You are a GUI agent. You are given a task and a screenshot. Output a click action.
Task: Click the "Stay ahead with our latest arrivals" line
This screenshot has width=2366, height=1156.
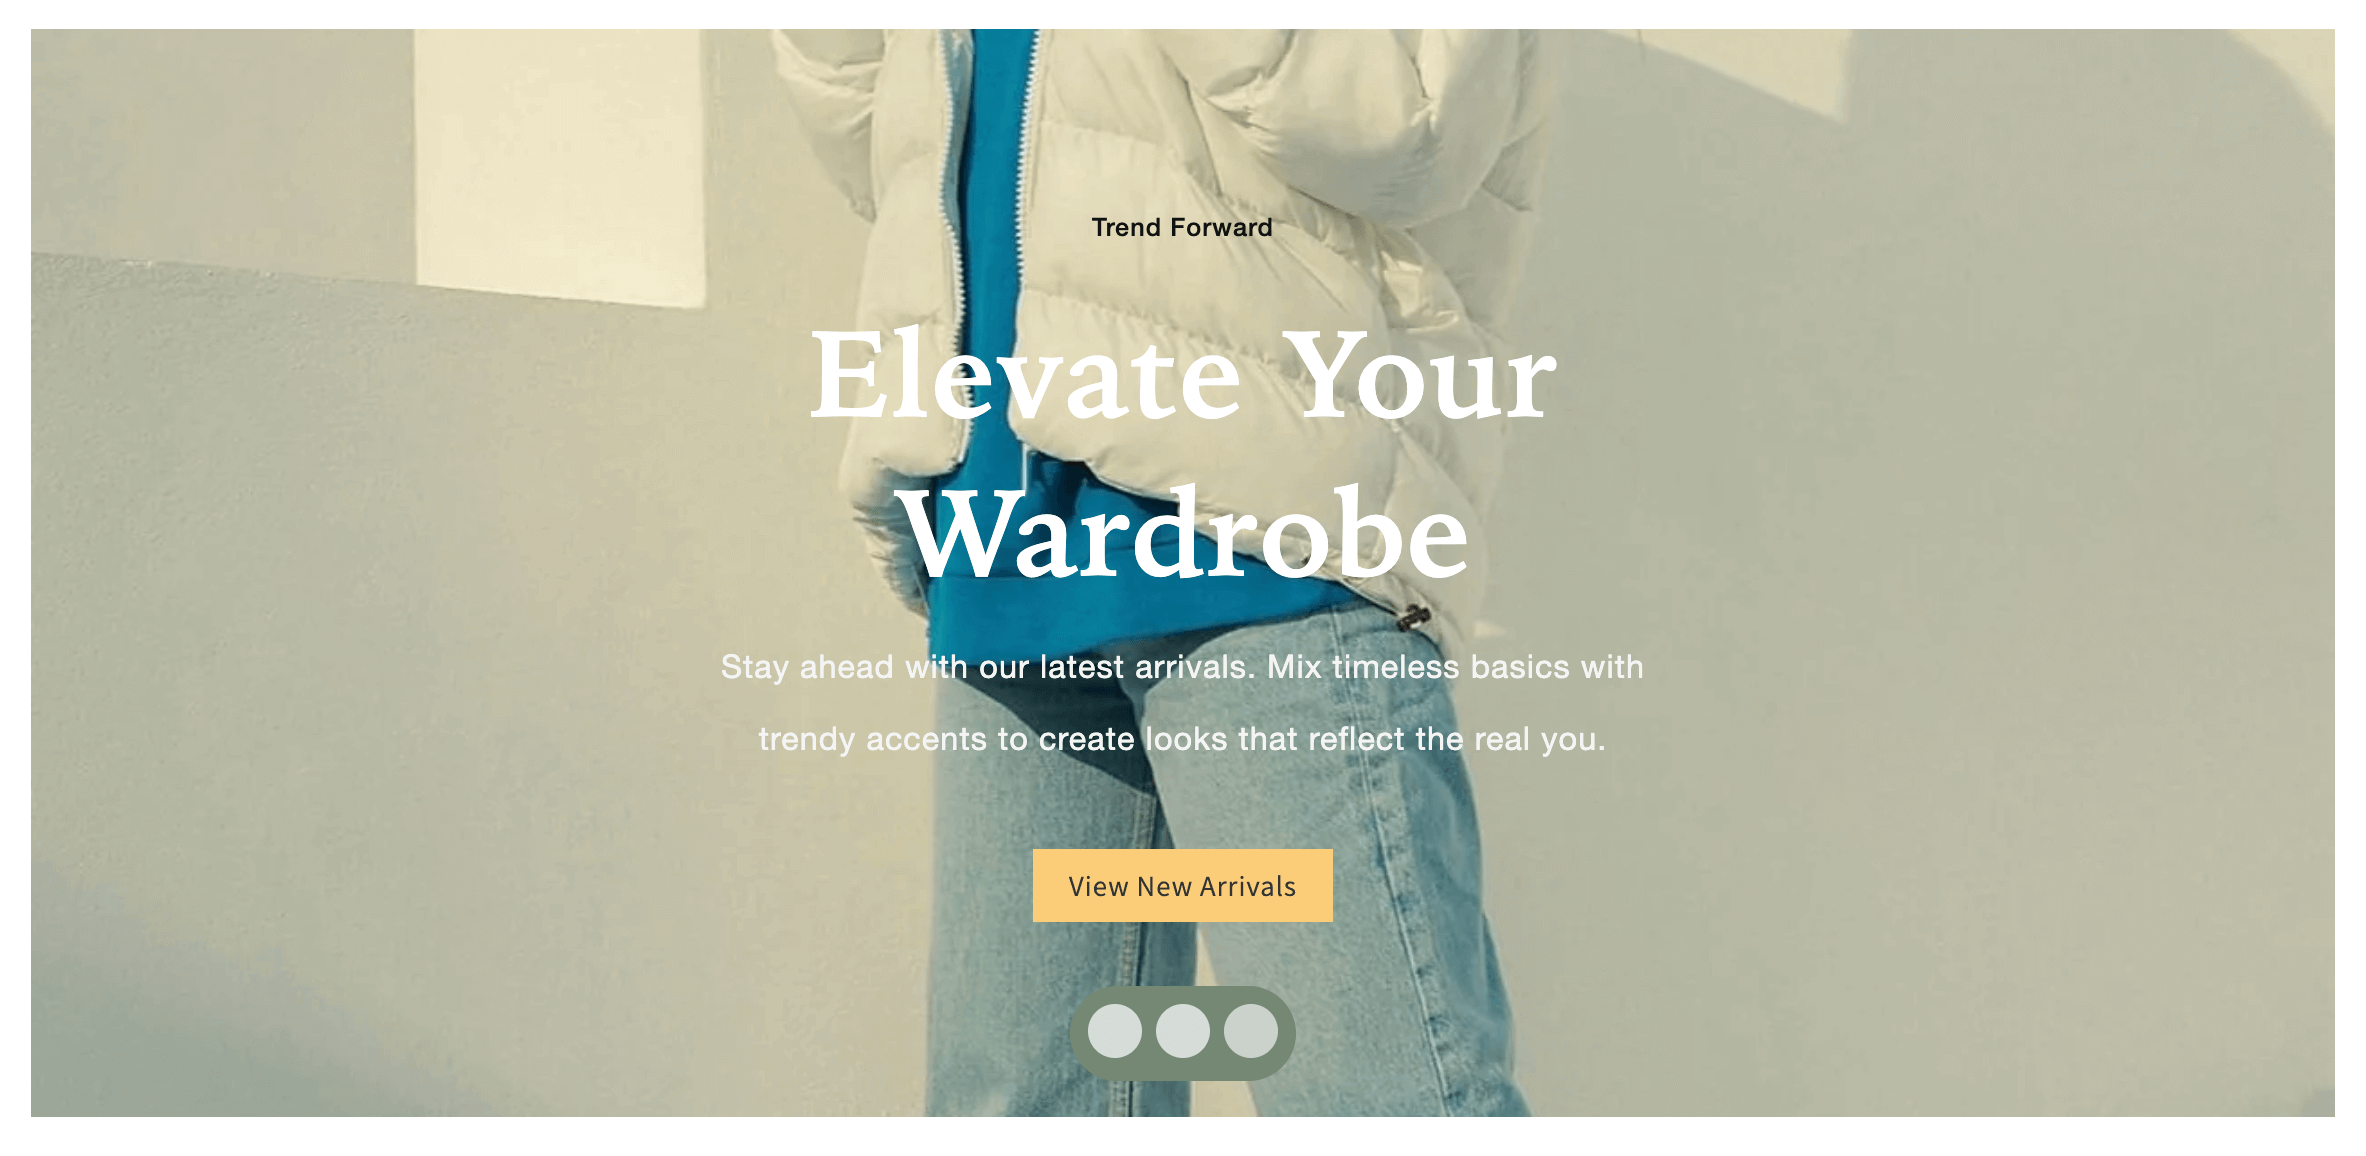click(x=1182, y=667)
